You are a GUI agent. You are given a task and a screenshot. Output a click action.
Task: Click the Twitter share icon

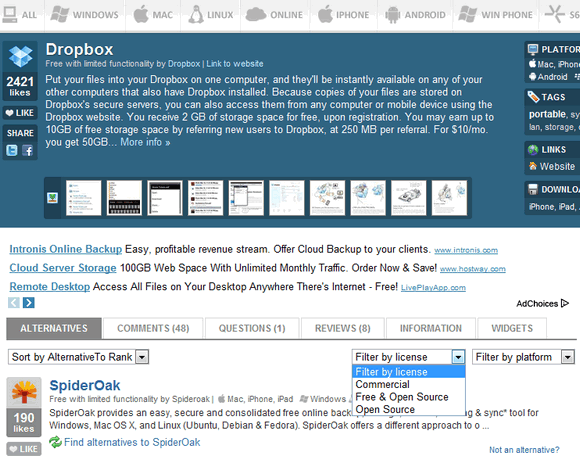tap(11, 150)
